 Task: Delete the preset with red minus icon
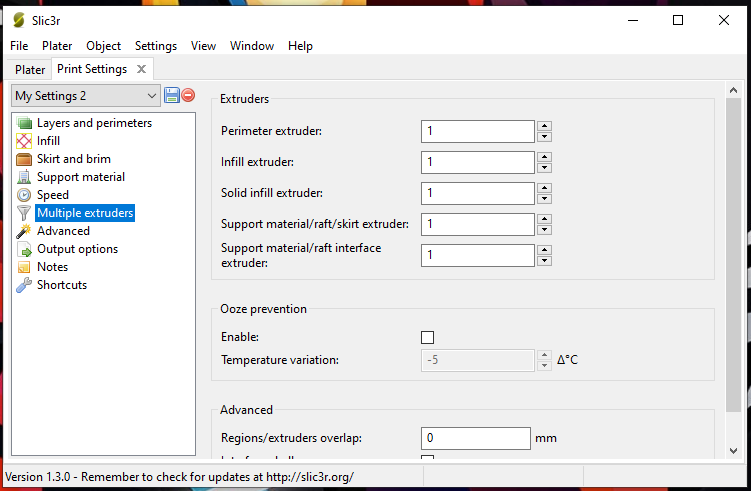pos(188,95)
